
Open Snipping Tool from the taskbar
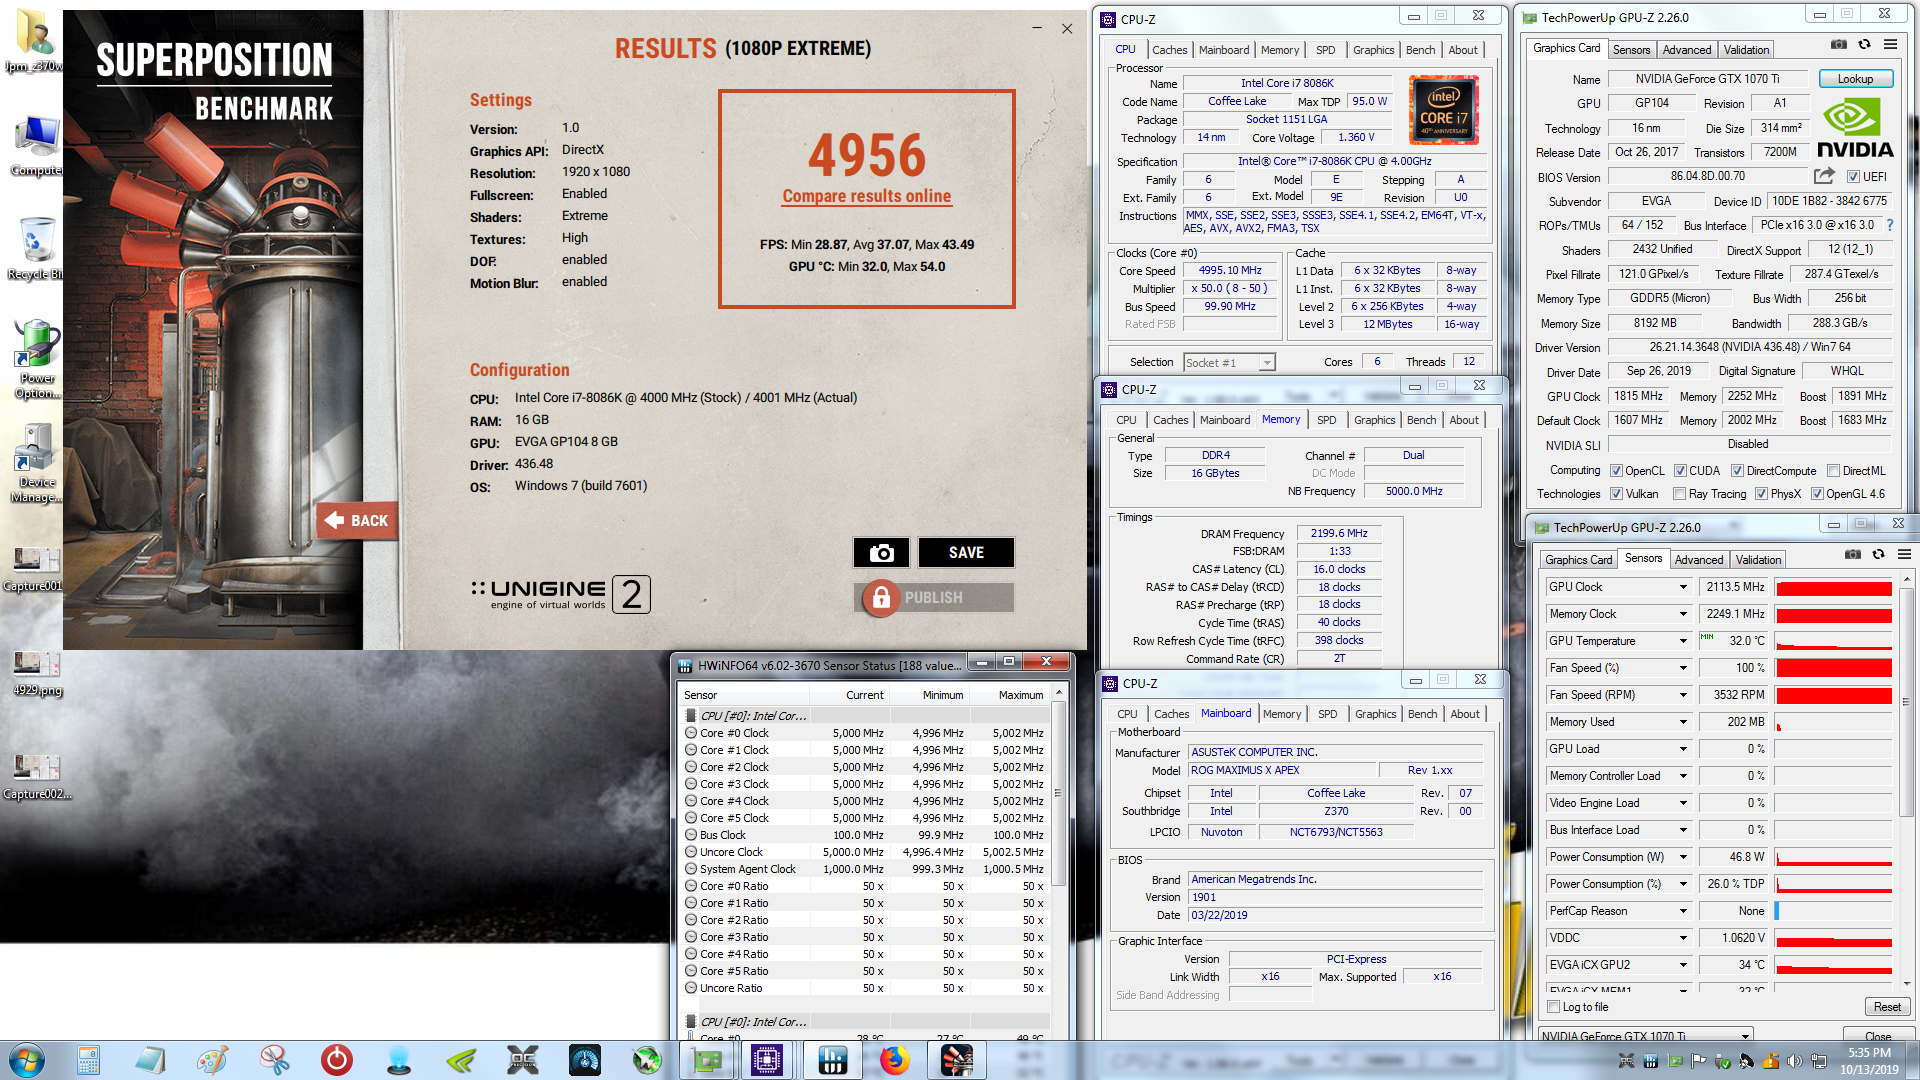click(x=274, y=1060)
